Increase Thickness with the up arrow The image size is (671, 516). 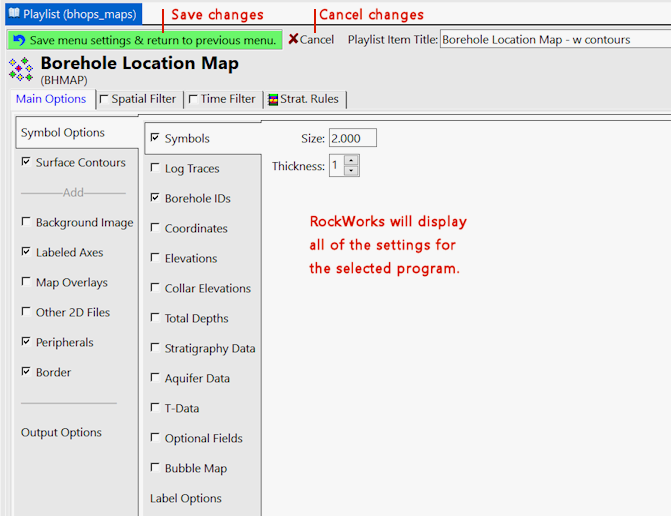click(351, 160)
